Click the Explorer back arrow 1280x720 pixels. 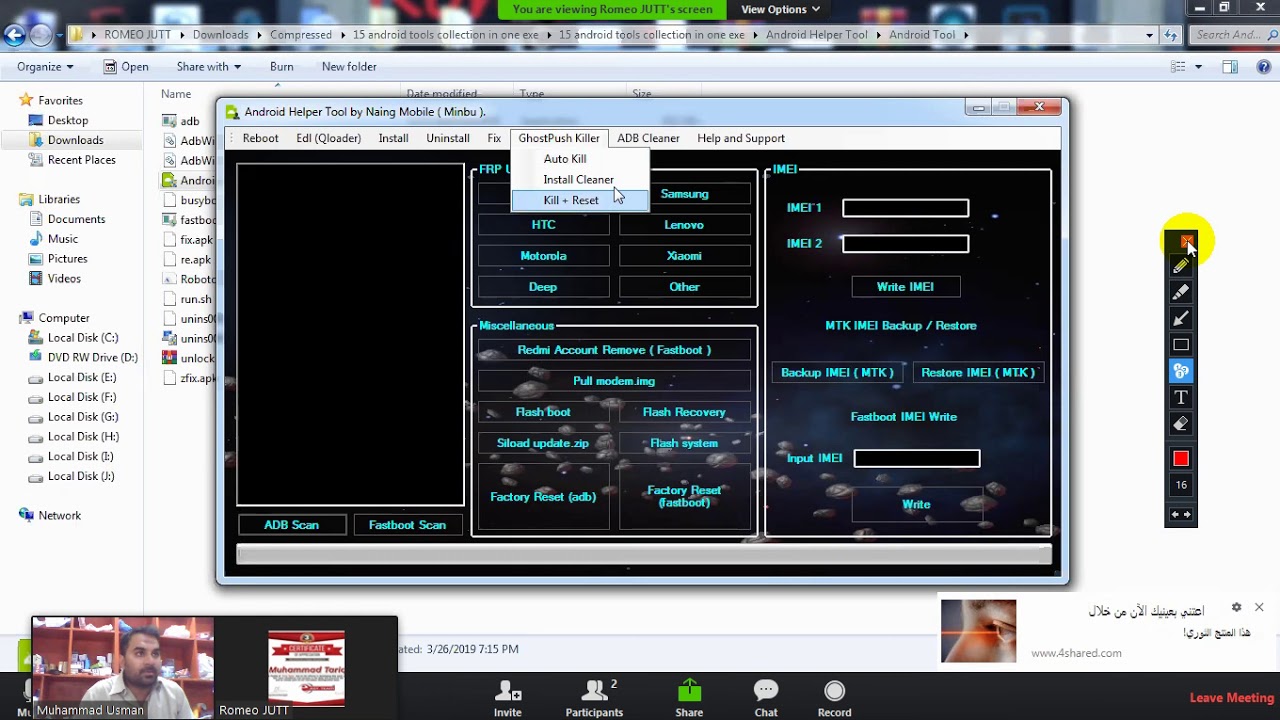click(x=13, y=35)
